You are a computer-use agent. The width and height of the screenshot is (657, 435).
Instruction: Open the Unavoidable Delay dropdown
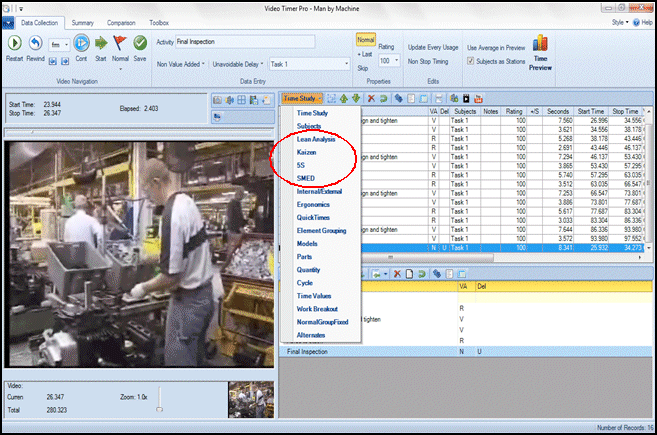238,64
